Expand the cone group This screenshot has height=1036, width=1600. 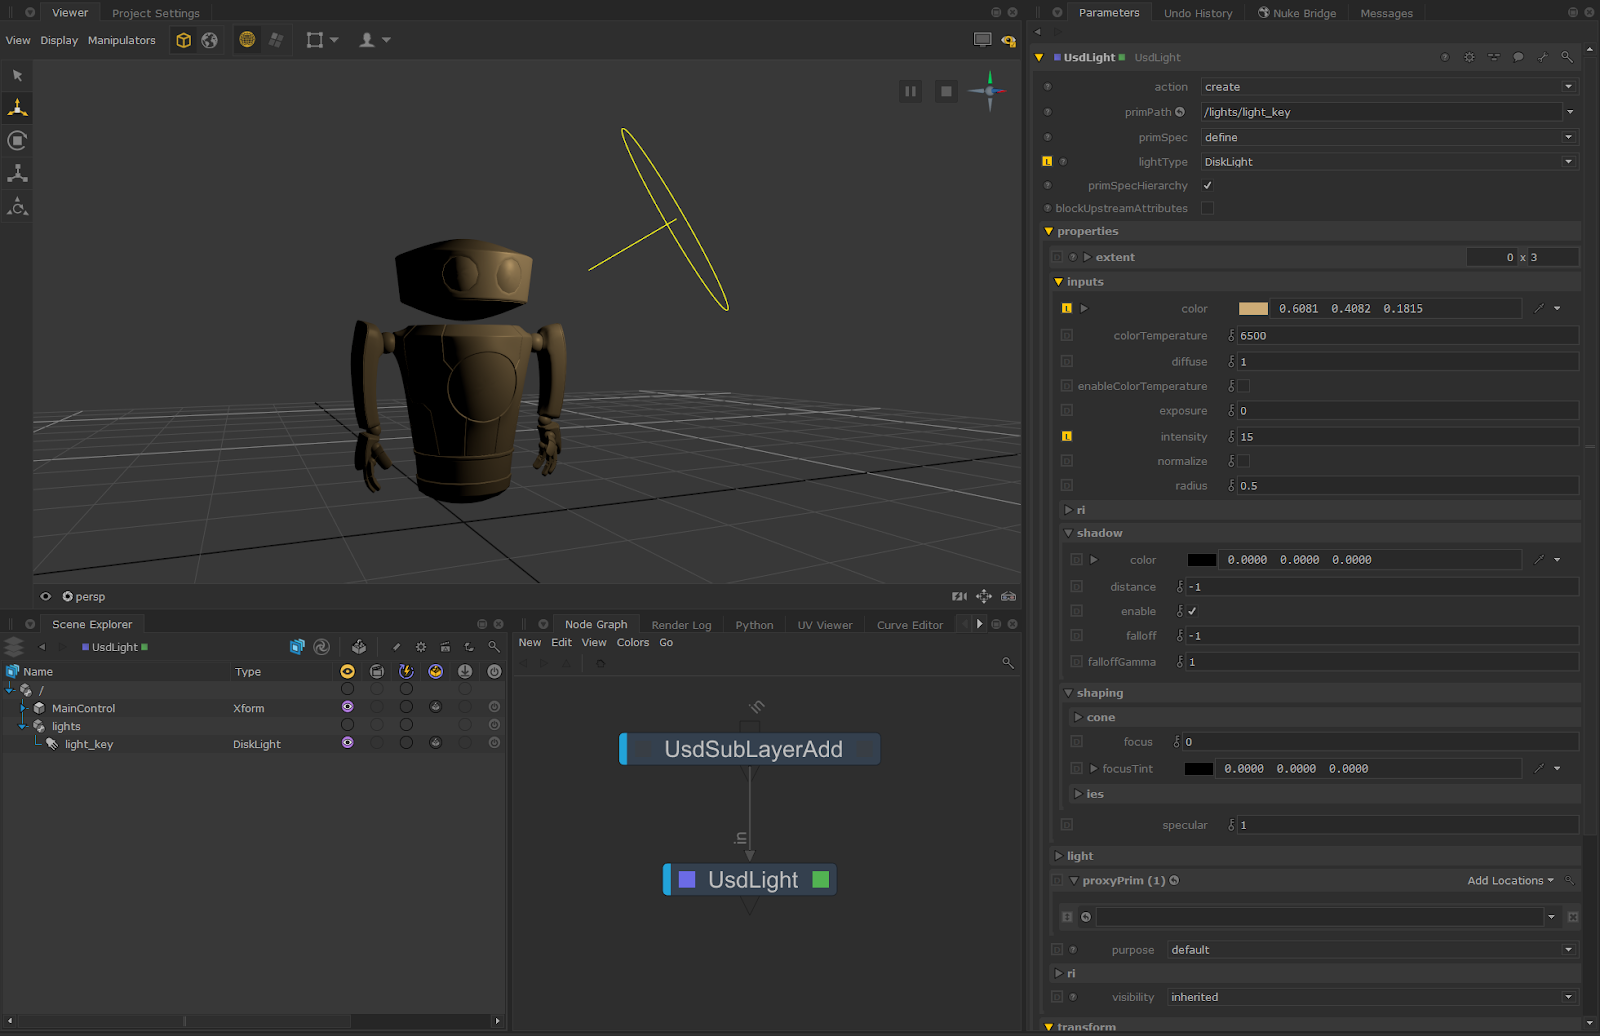[1078, 718]
